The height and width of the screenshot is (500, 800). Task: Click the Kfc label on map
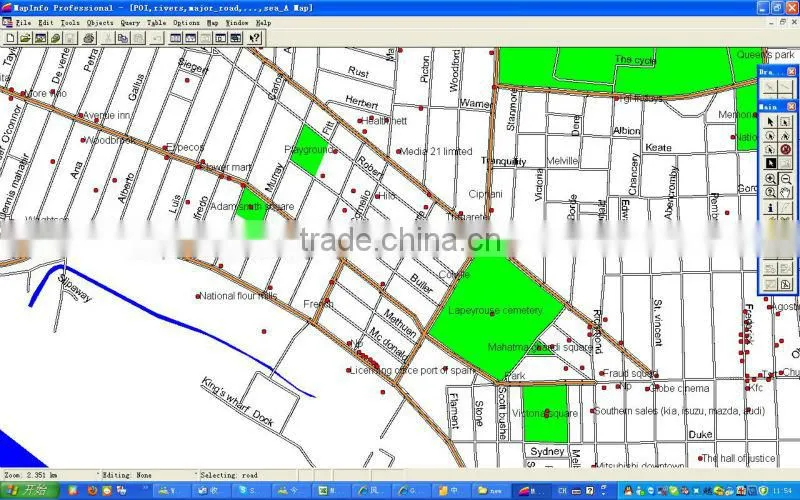(x=755, y=388)
